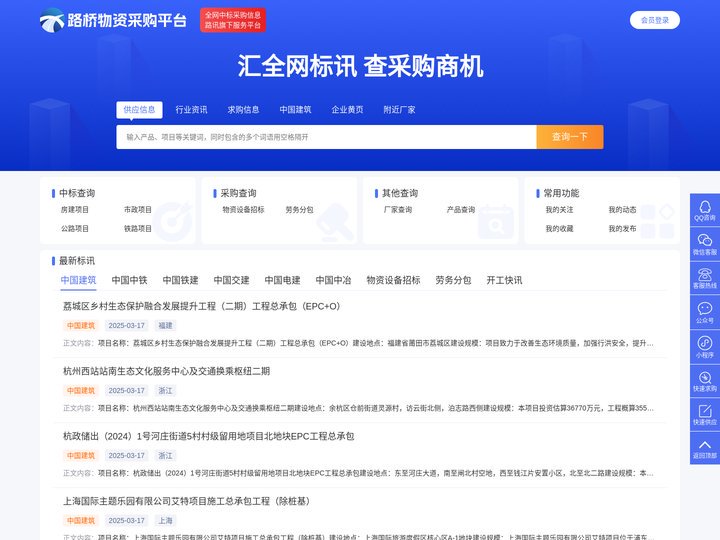This screenshot has width=720, height=540.
Task: Select the 供应信息 search tab
Action: [139, 110]
